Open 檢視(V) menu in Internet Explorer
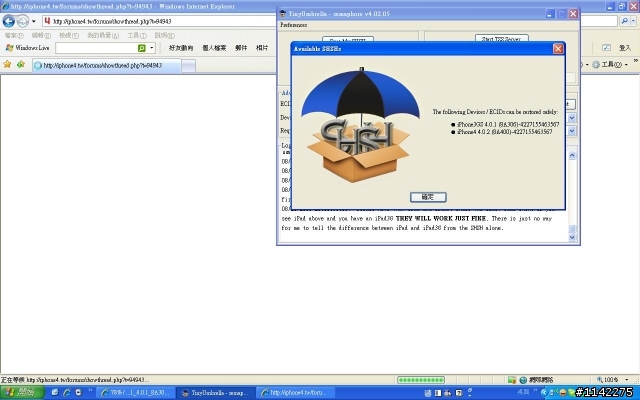Image resolution: width=640 pixels, height=400 pixels. (69, 36)
